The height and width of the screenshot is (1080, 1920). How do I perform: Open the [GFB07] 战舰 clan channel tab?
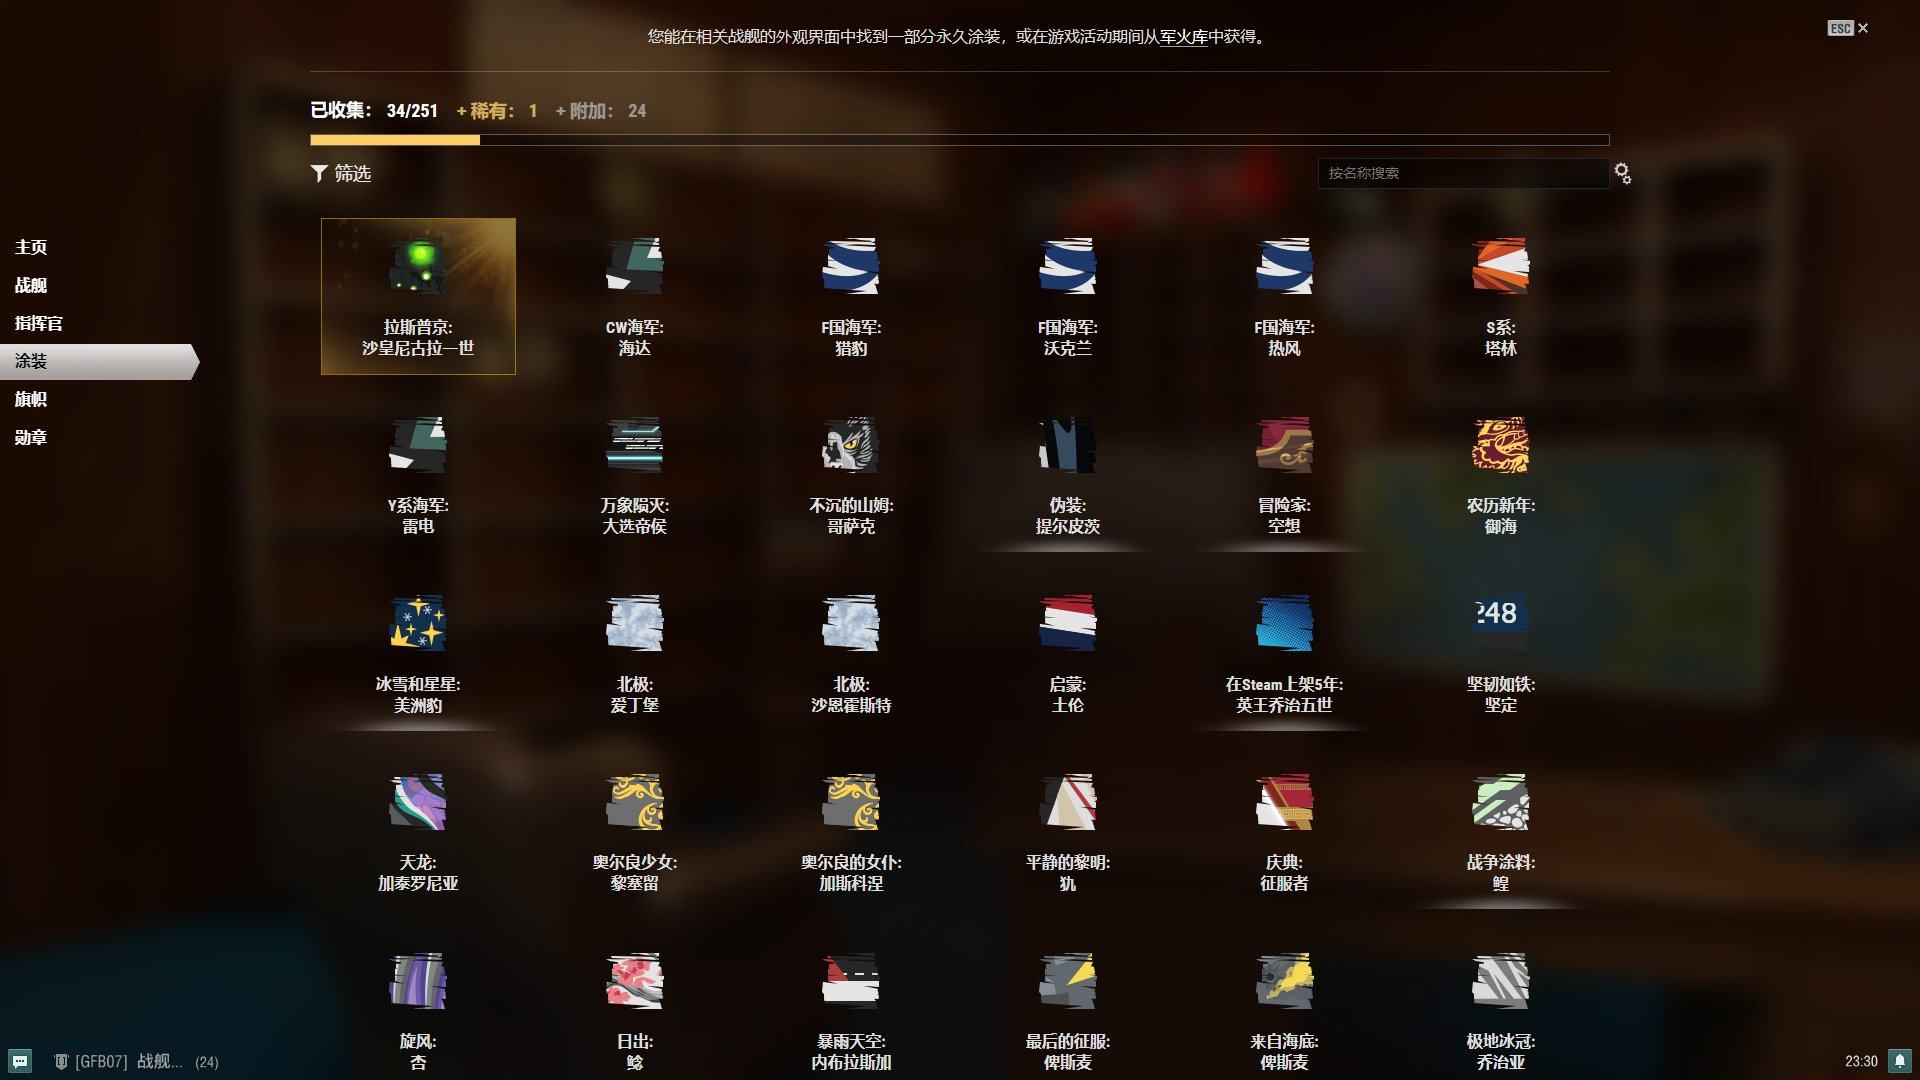pyautogui.click(x=128, y=1061)
